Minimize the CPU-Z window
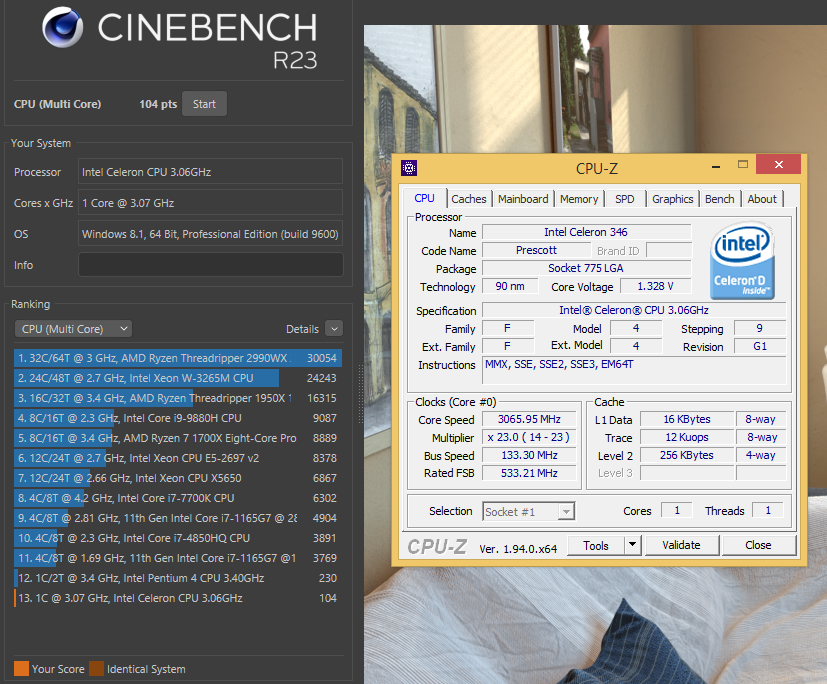Viewport: 827px width, 684px height. 716,166
